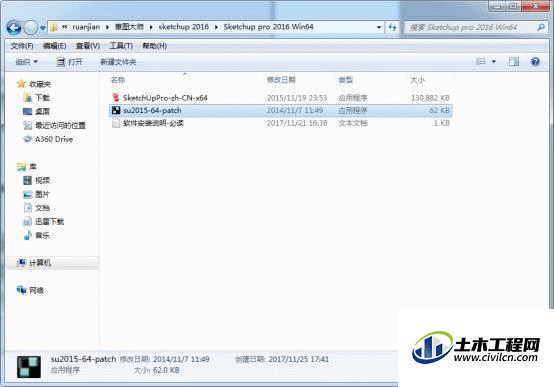The image size is (554, 387).
Task: Click the su2015-64-patch file icon in list
Action: tap(116, 110)
